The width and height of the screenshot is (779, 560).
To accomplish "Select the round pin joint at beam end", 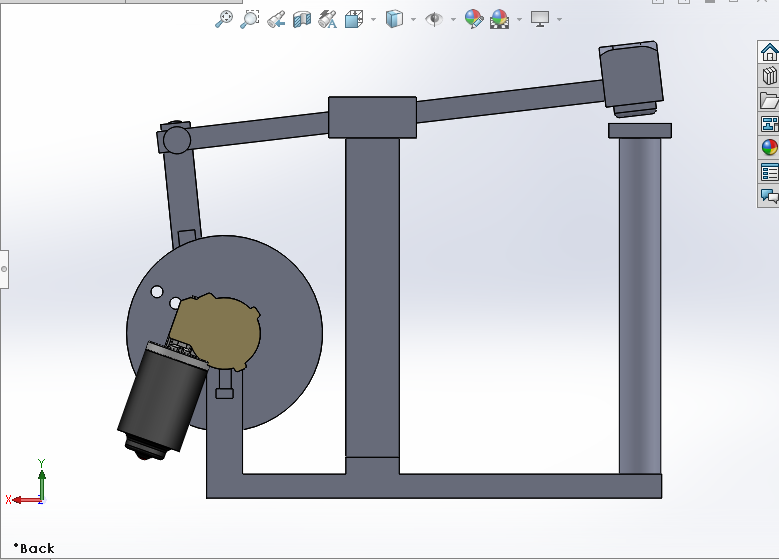I will pos(176,140).
